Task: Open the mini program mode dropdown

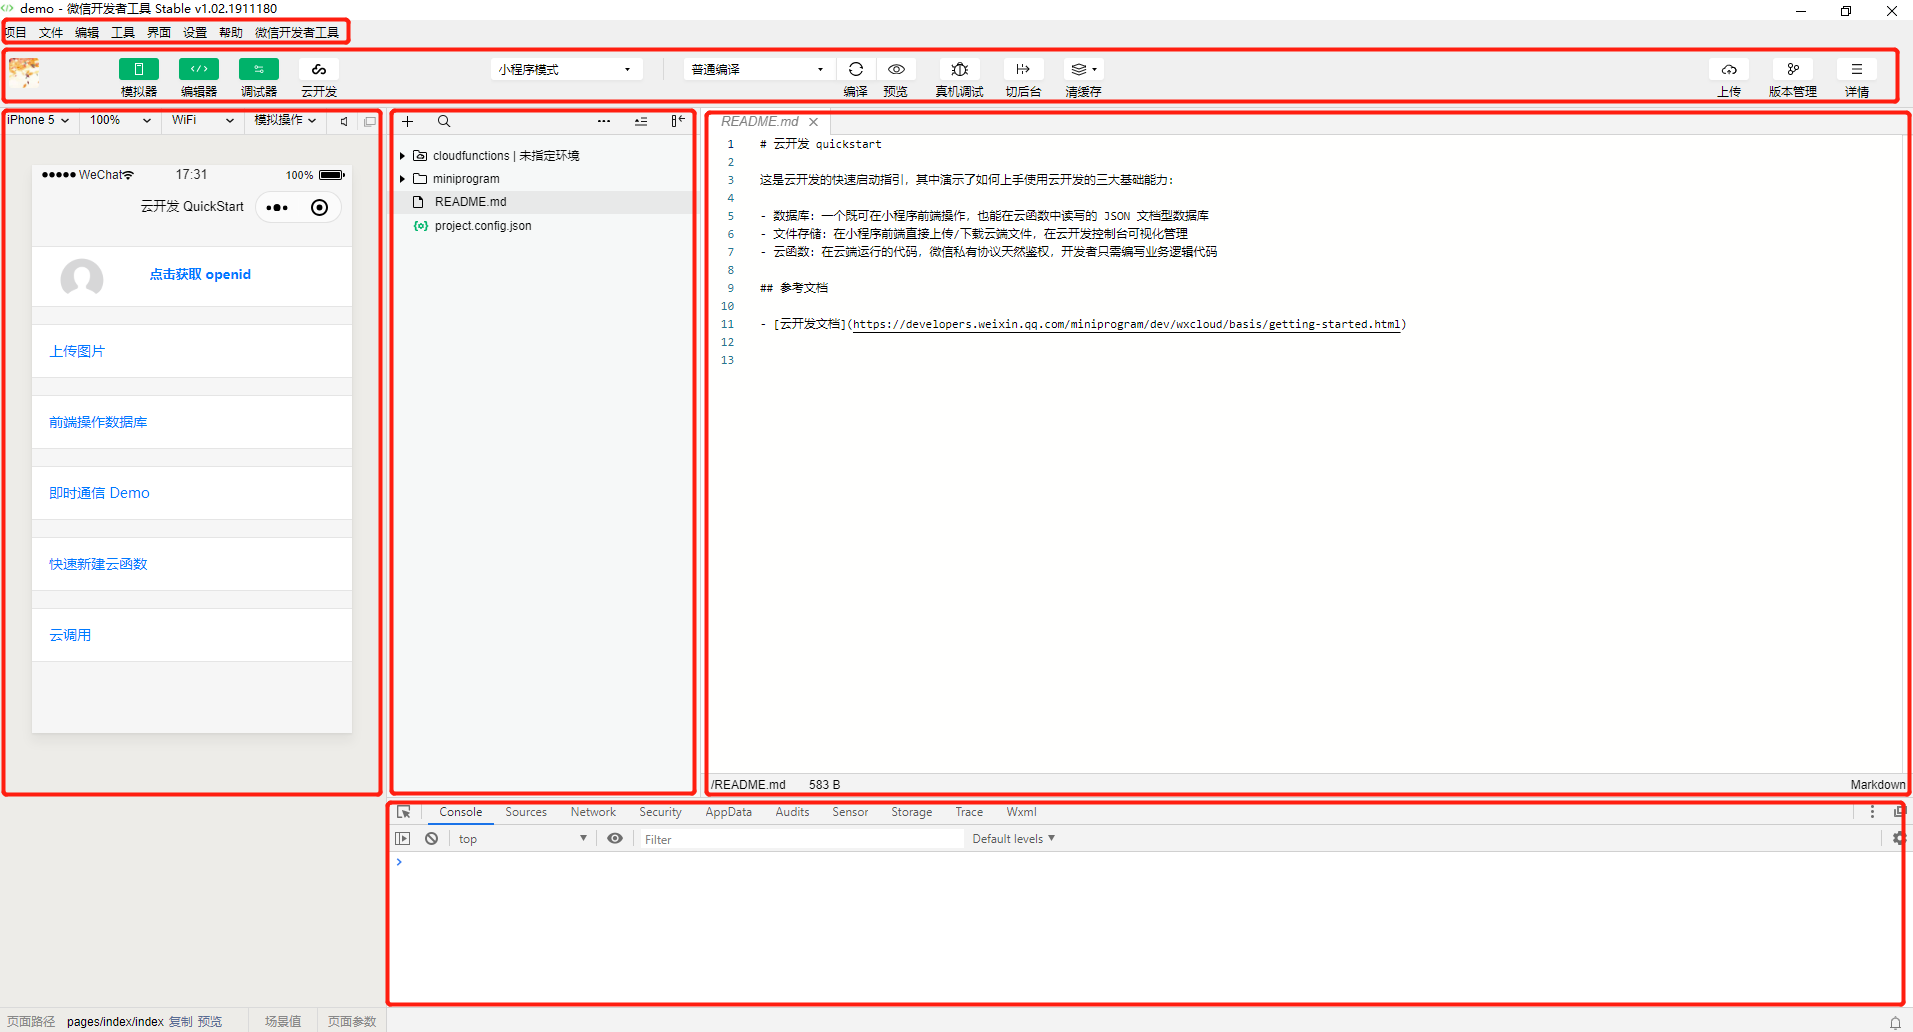Action: tap(565, 69)
